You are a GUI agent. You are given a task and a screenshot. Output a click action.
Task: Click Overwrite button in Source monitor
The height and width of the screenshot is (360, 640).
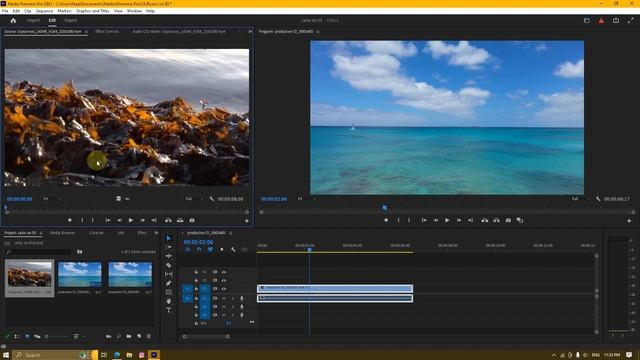[x=180, y=220]
